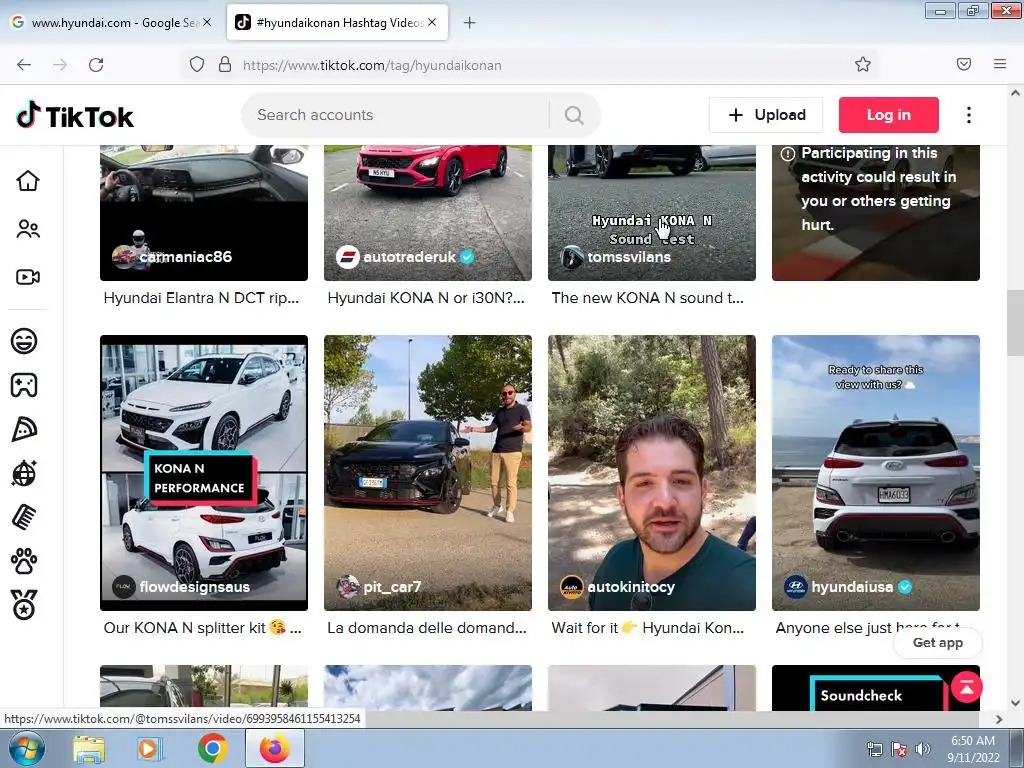Launch Google Chrome from the taskbar
Screen dimensions: 1024x768
(212, 749)
